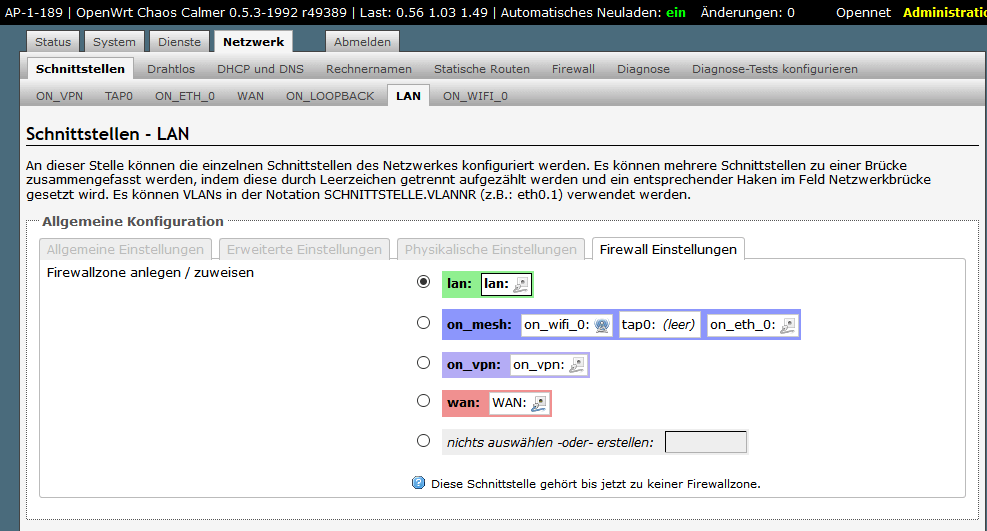
Task: Click the blue help info icon
Action: click(419, 483)
